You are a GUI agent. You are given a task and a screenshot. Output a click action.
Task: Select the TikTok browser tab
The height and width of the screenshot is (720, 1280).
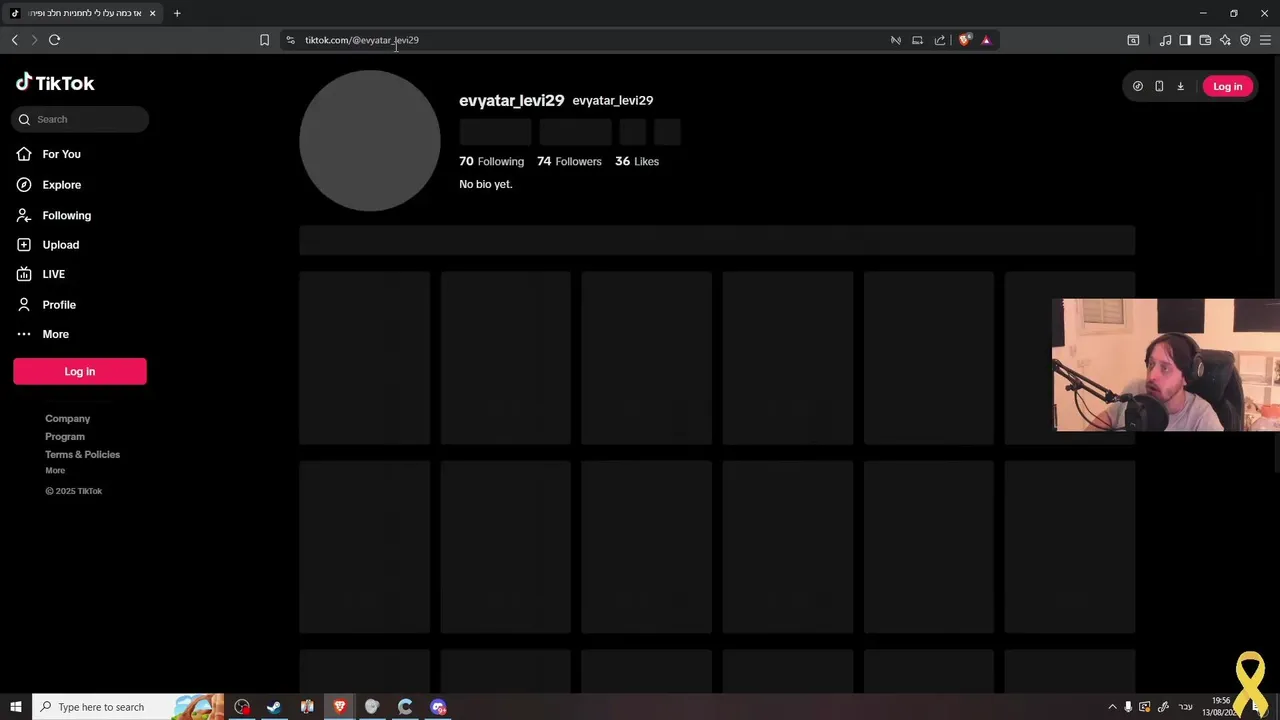[x=82, y=13]
